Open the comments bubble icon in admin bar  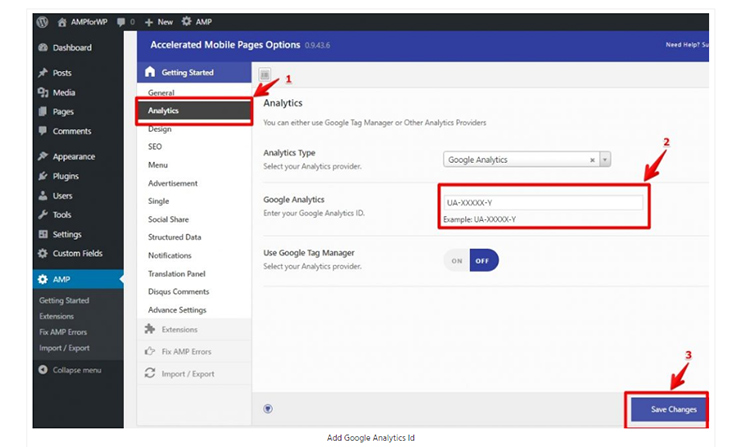[x=122, y=21]
